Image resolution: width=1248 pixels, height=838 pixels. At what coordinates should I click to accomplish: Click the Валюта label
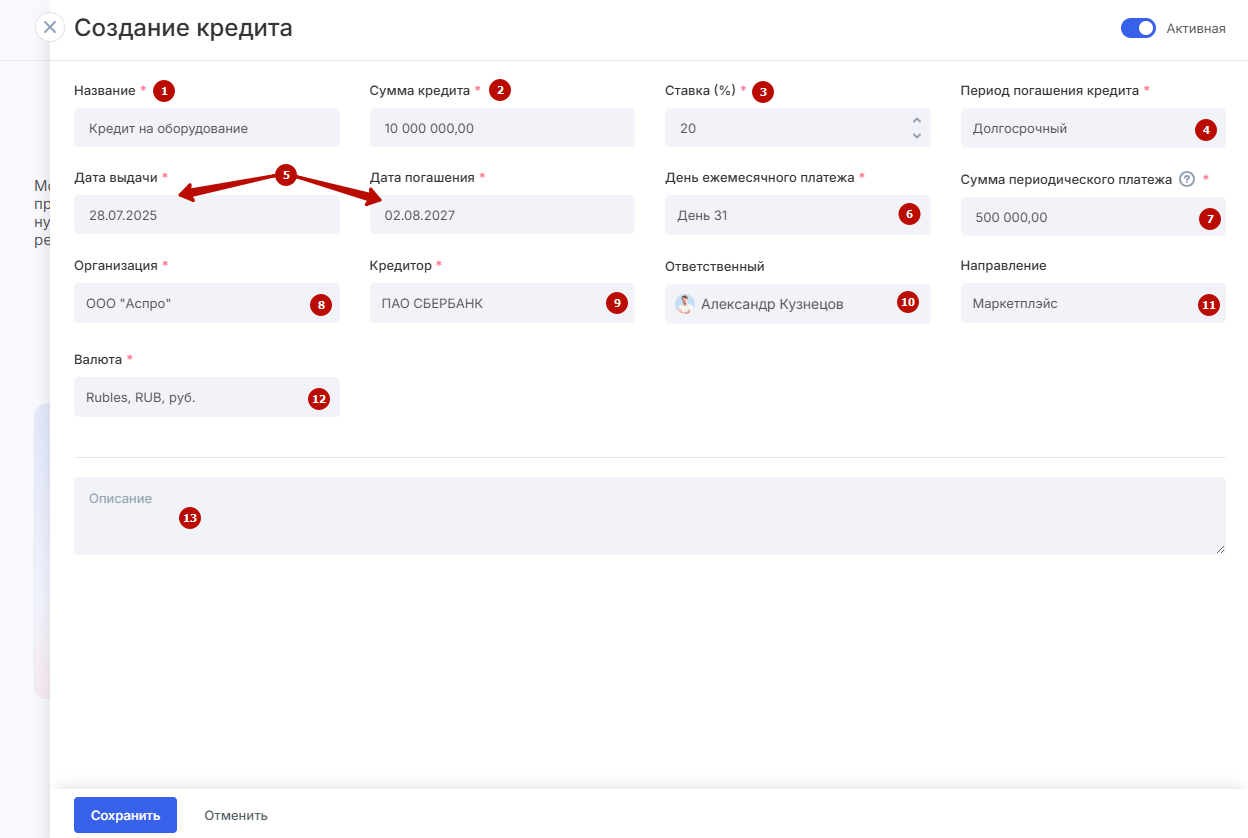pyautogui.click(x=98, y=359)
